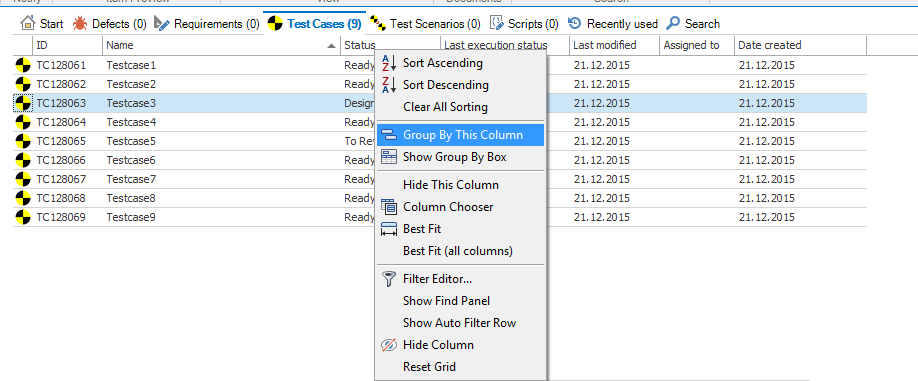Image resolution: width=918 pixels, height=381 pixels.
Task: Click the Column Chooser icon
Action: (389, 207)
